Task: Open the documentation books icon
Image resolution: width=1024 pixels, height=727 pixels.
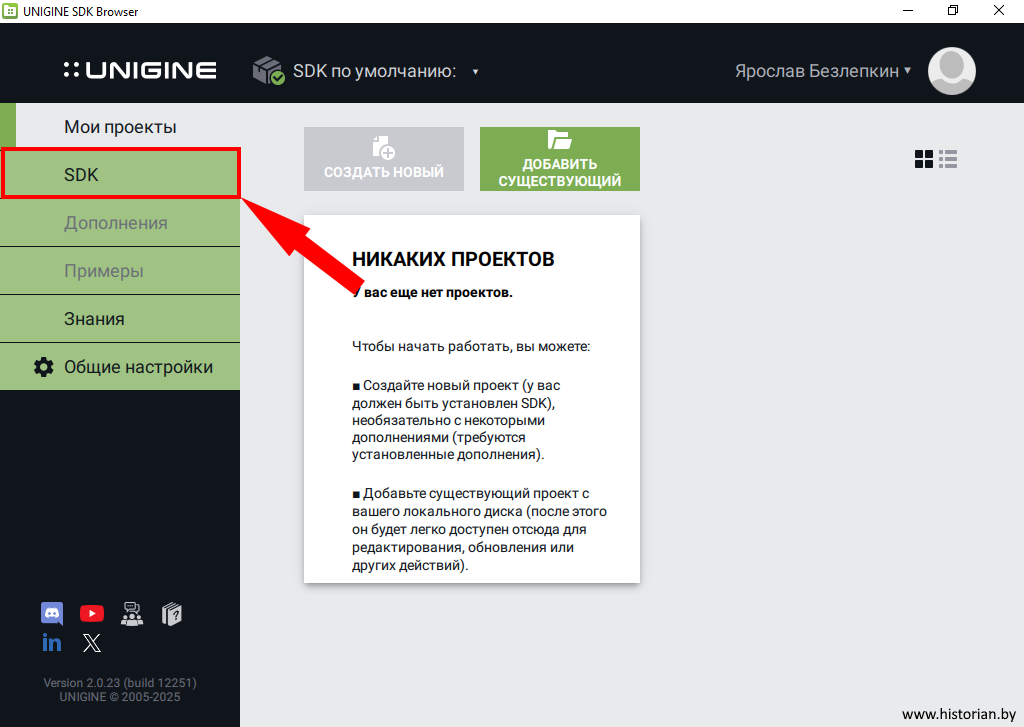Action: click(172, 614)
